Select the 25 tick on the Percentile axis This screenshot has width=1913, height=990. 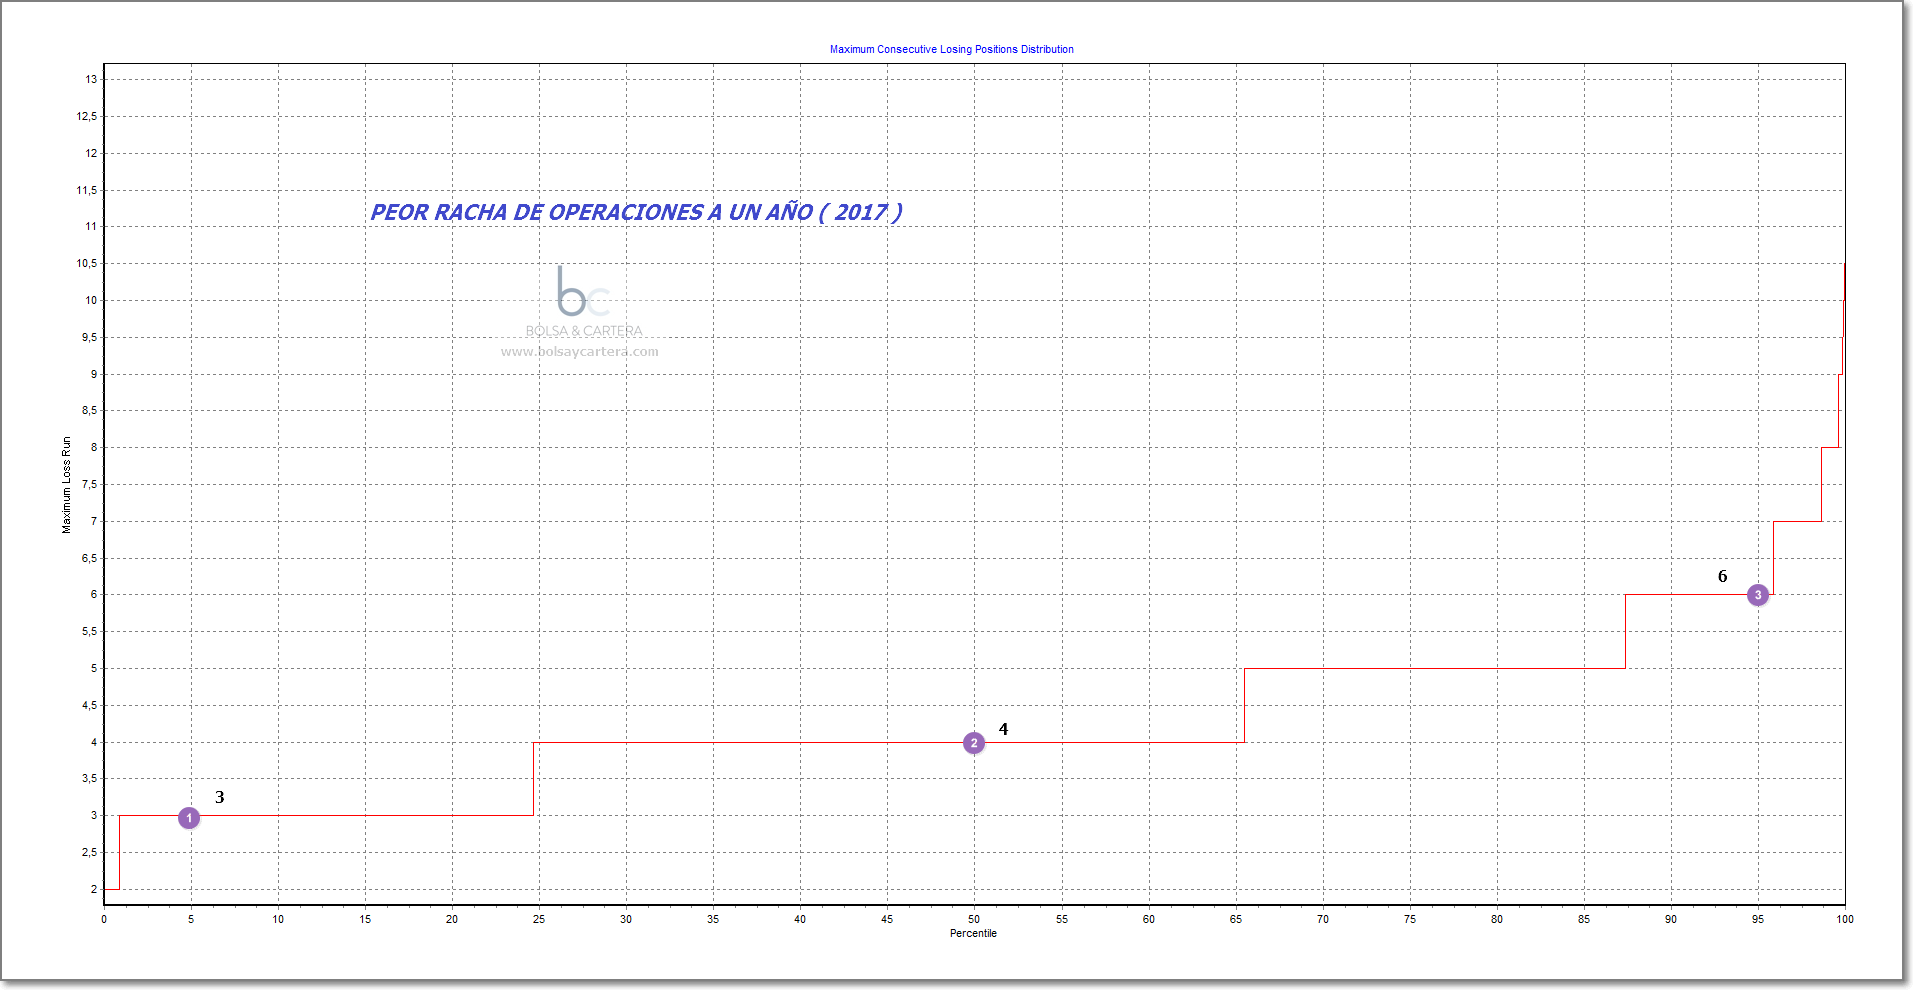(x=539, y=919)
